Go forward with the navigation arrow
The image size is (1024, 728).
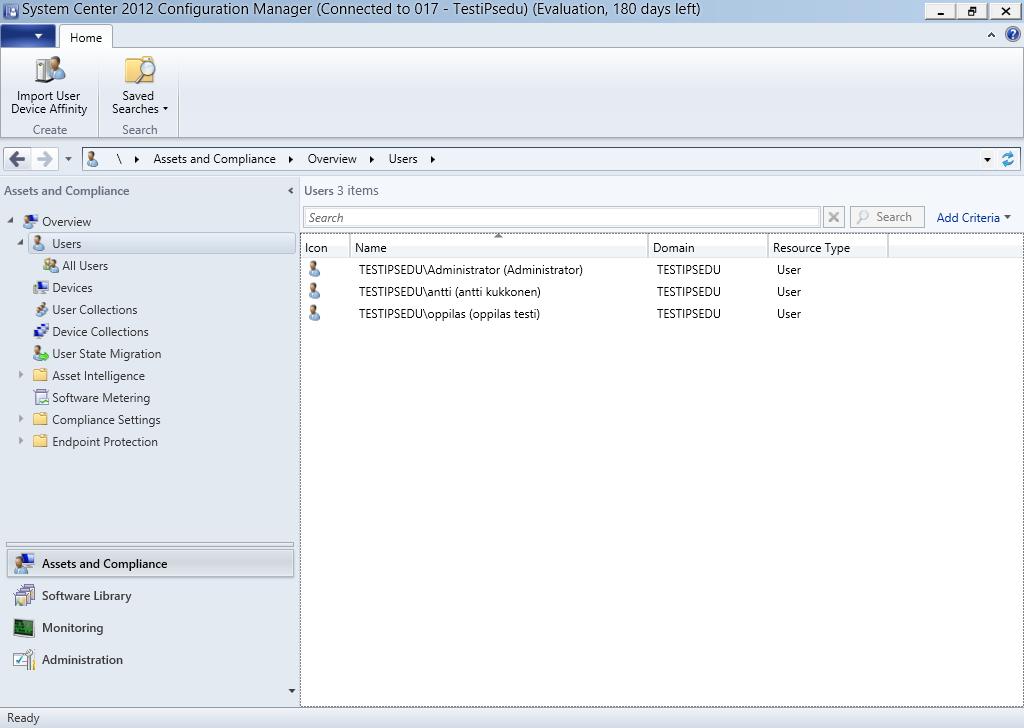[44, 159]
